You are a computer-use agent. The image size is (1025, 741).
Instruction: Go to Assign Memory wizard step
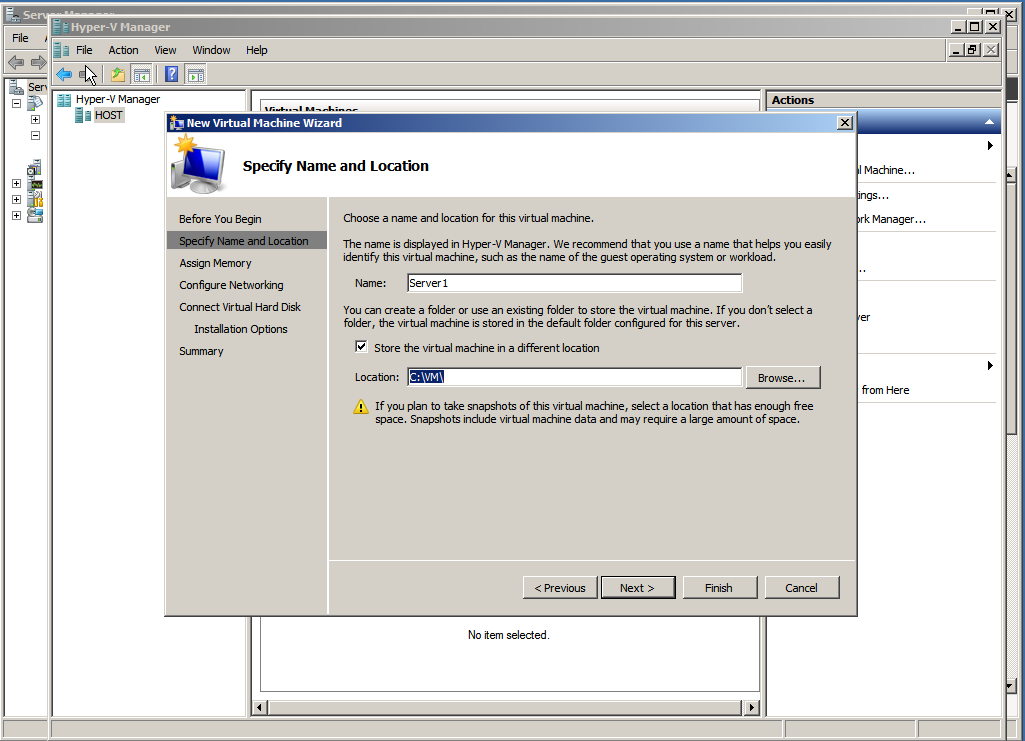coord(215,263)
